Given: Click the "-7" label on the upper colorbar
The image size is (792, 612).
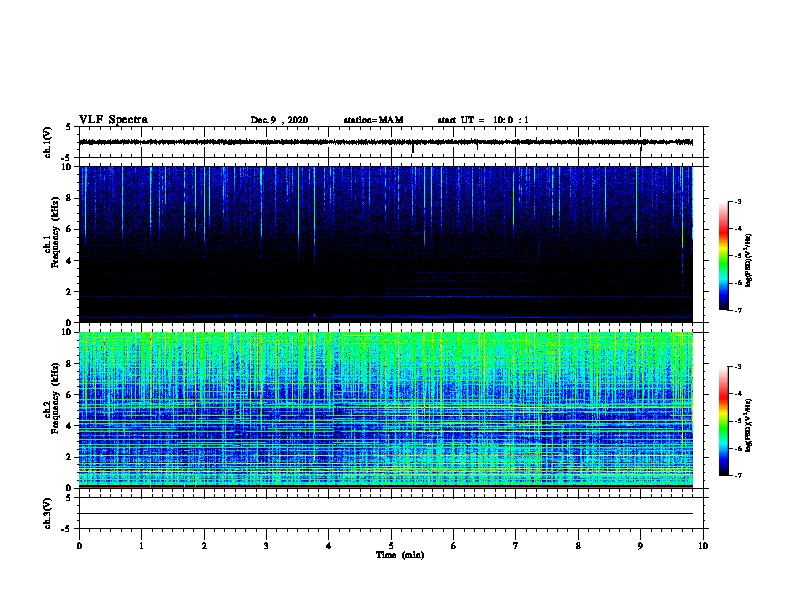Looking at the screenshot, I should pyautogui.click(x=738, y=310).
